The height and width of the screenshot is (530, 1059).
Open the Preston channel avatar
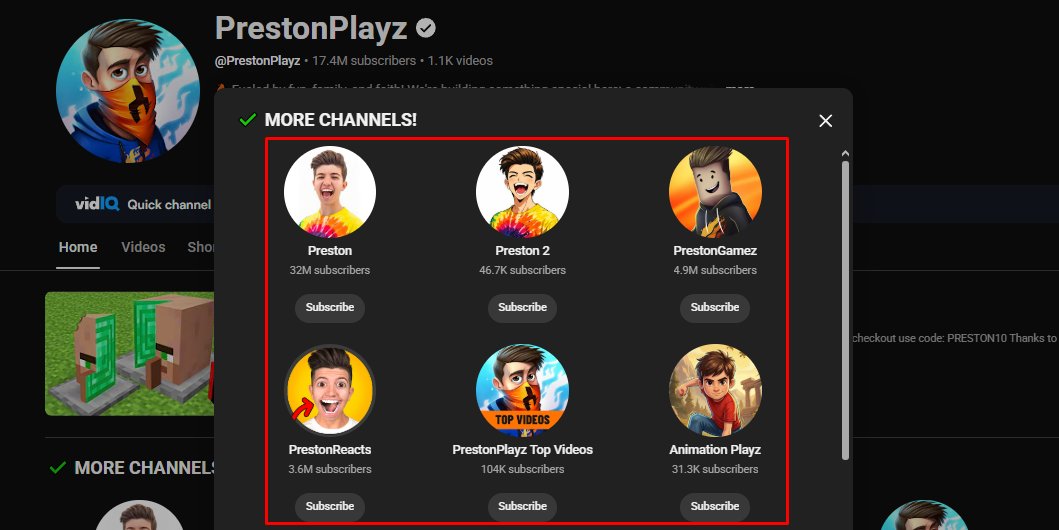click(330, 192)
